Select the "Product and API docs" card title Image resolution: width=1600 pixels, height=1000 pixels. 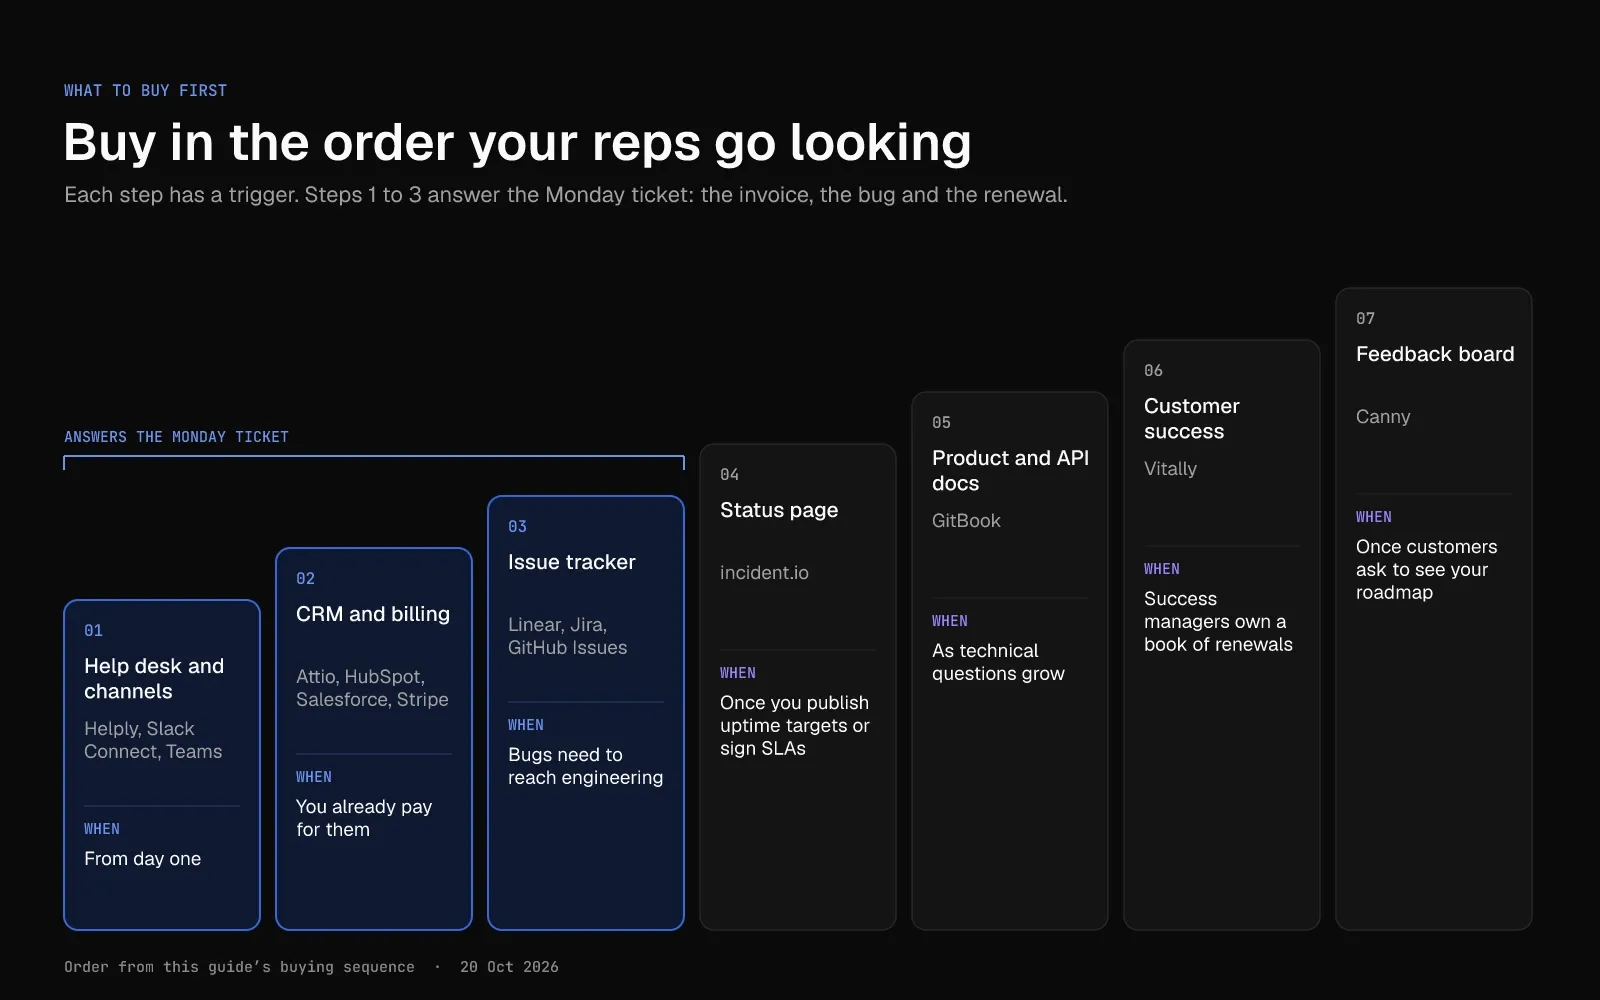[x=1010, y=471]
